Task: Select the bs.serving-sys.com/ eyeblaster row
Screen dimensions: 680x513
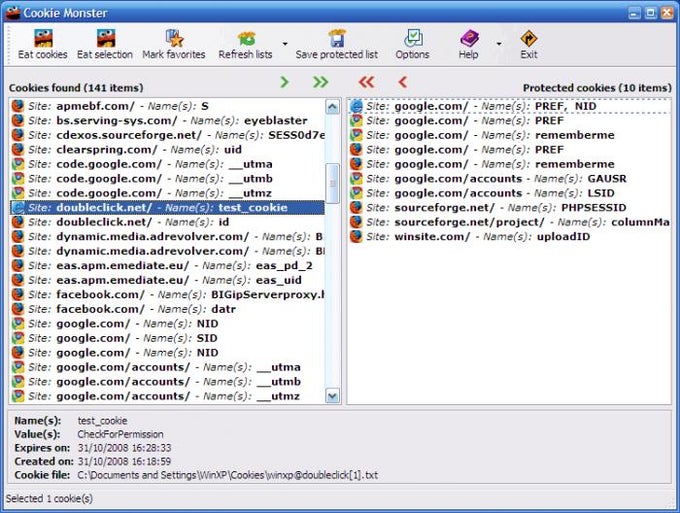Action: click(168, 121)
